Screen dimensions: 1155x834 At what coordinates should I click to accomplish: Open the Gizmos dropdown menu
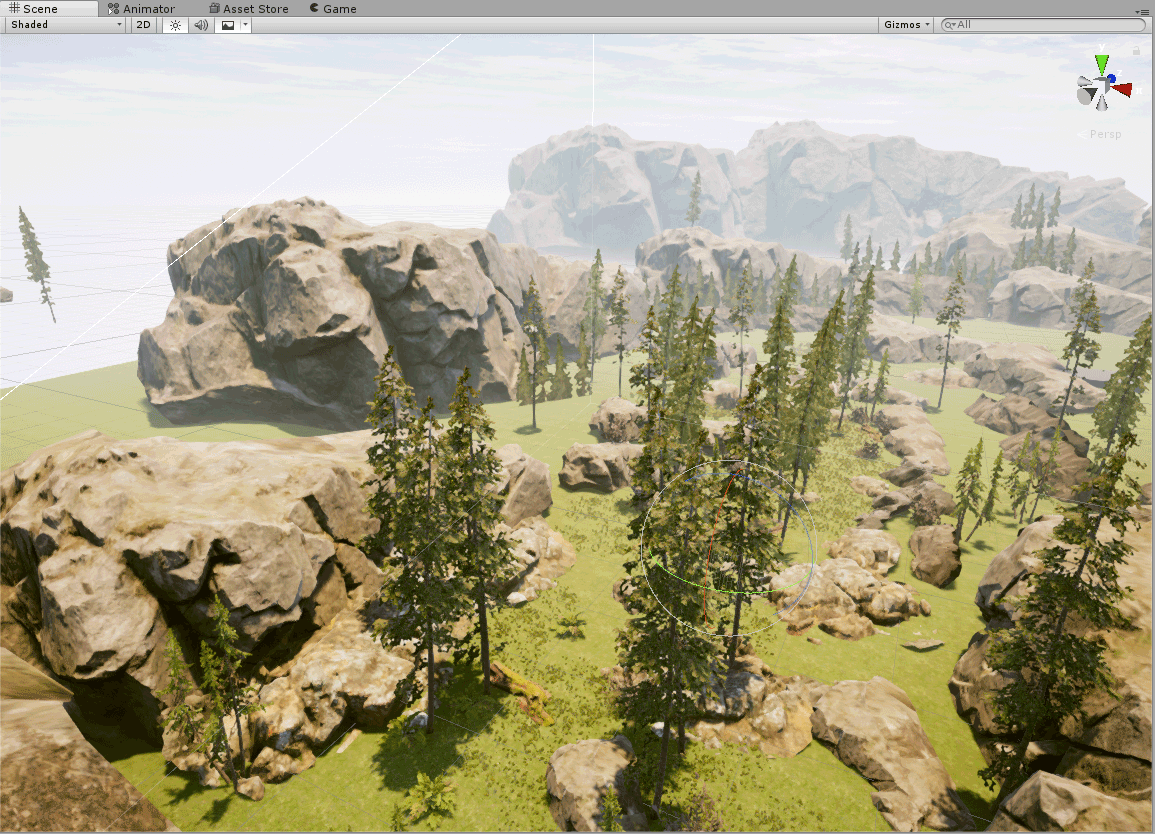tap(906, 25)
